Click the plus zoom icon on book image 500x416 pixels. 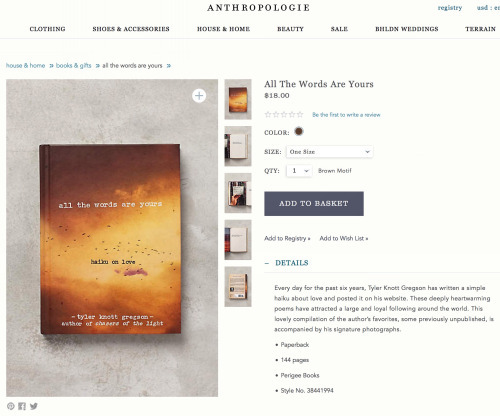pos(199,96)
